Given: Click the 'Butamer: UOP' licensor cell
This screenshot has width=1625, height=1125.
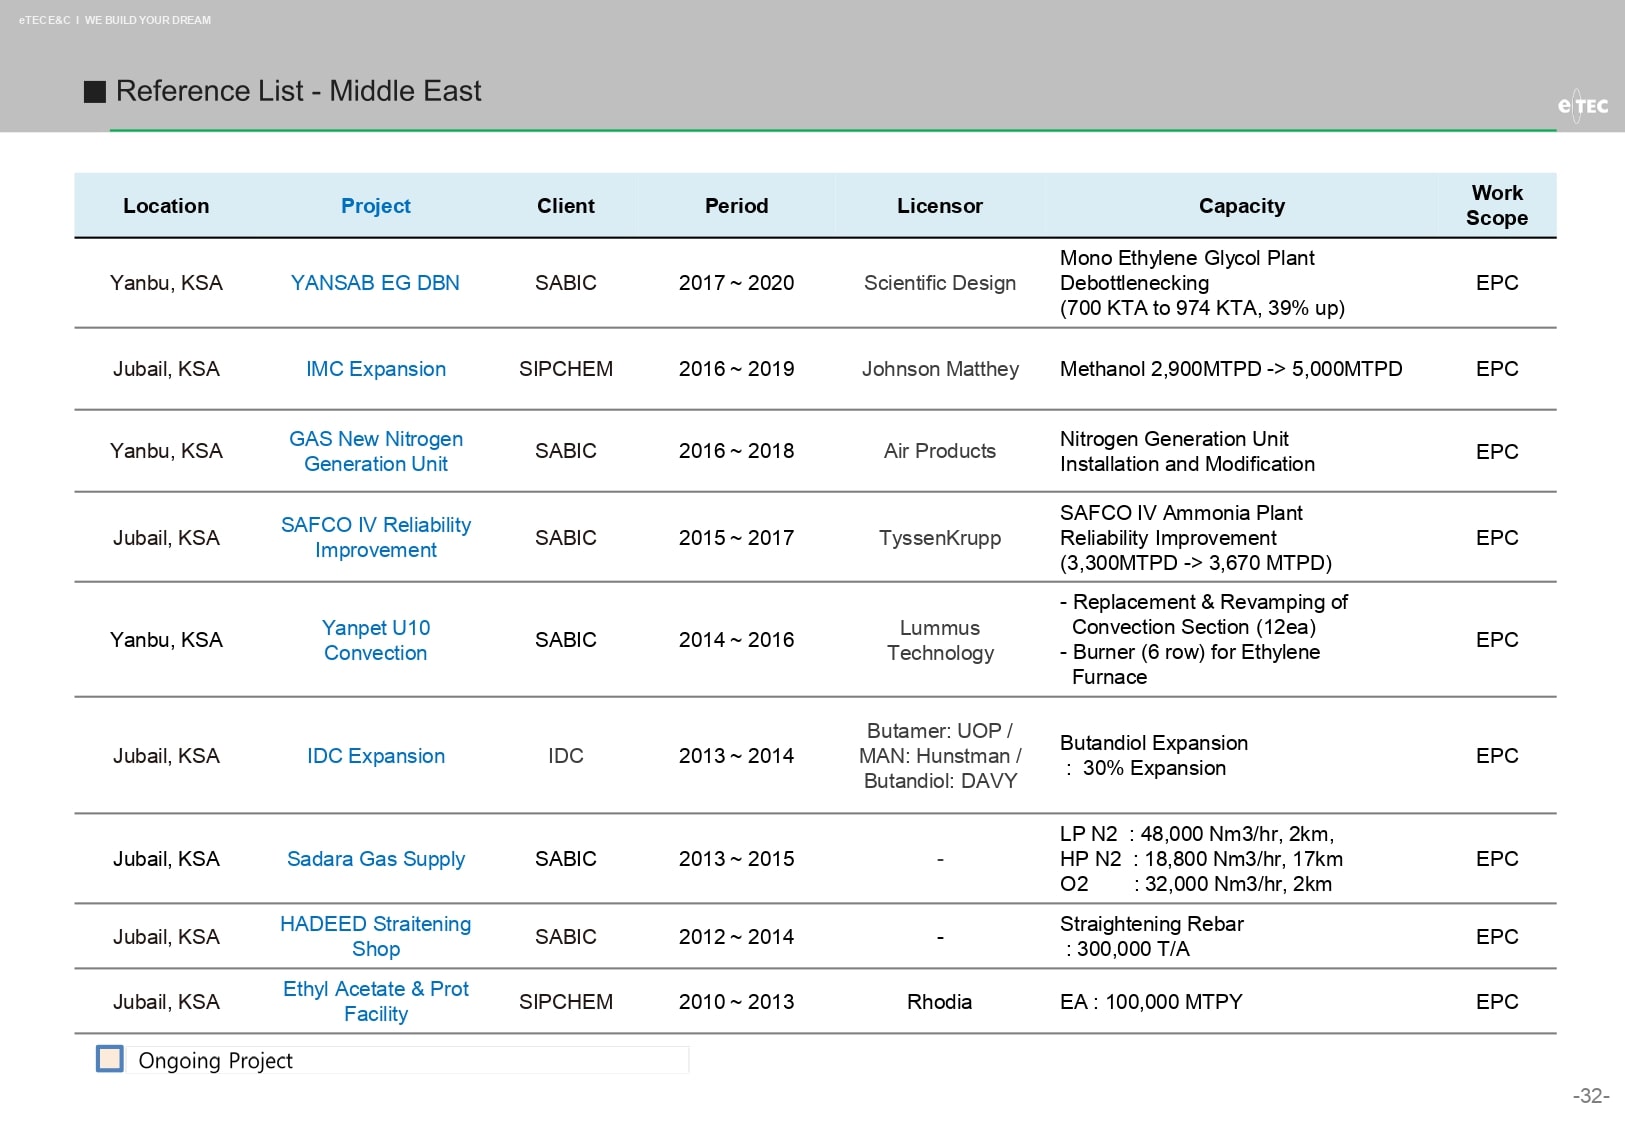Looking at the screenshot, I should 940,756.
